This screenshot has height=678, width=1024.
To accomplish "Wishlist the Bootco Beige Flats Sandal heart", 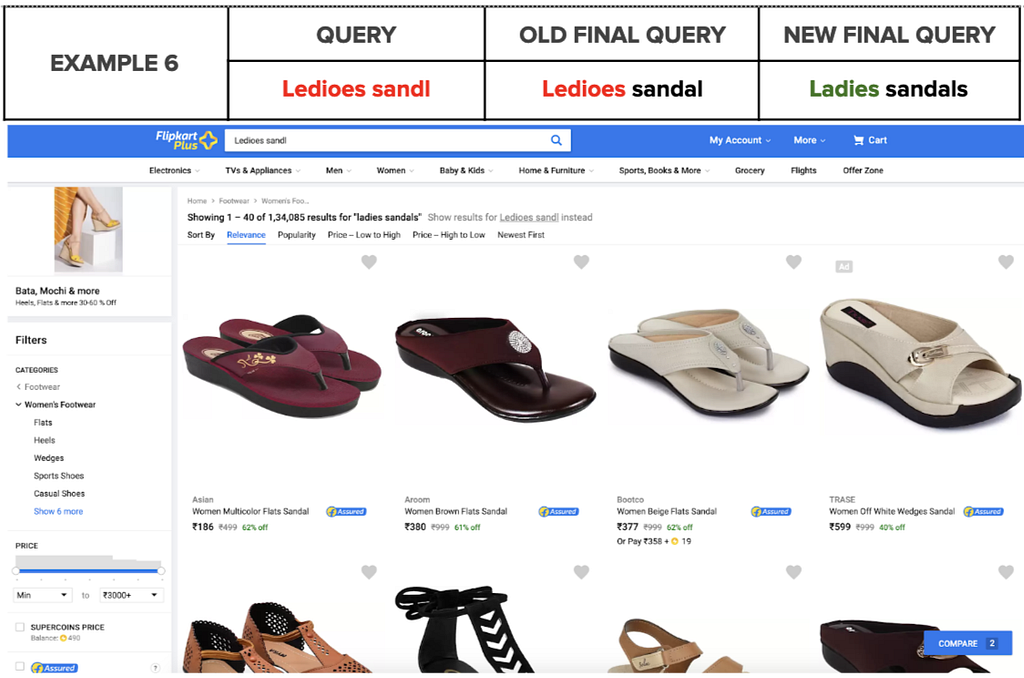I will (x=793, y=262).
